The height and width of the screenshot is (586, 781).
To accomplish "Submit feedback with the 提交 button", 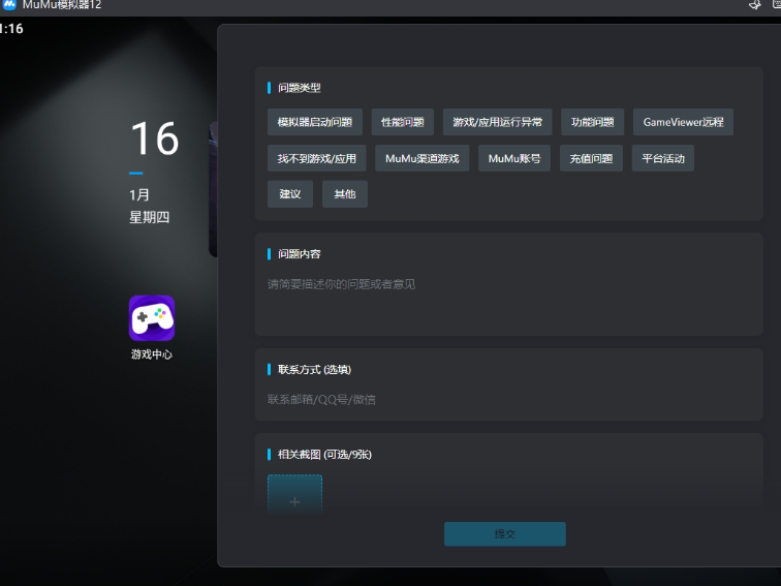I will point(505,534).
